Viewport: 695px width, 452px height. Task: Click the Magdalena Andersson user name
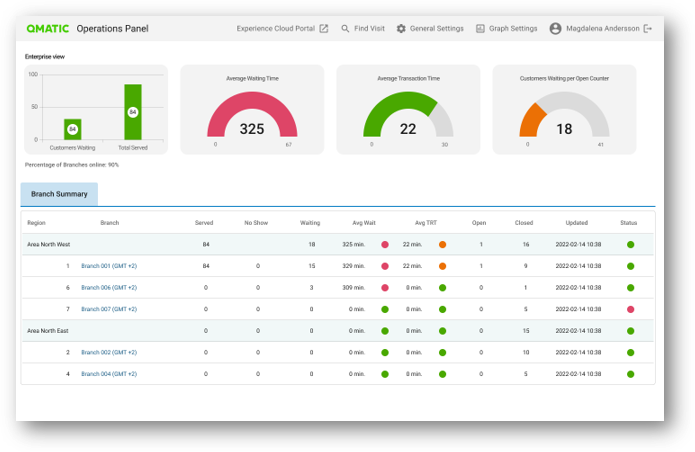tap(603, 29)
